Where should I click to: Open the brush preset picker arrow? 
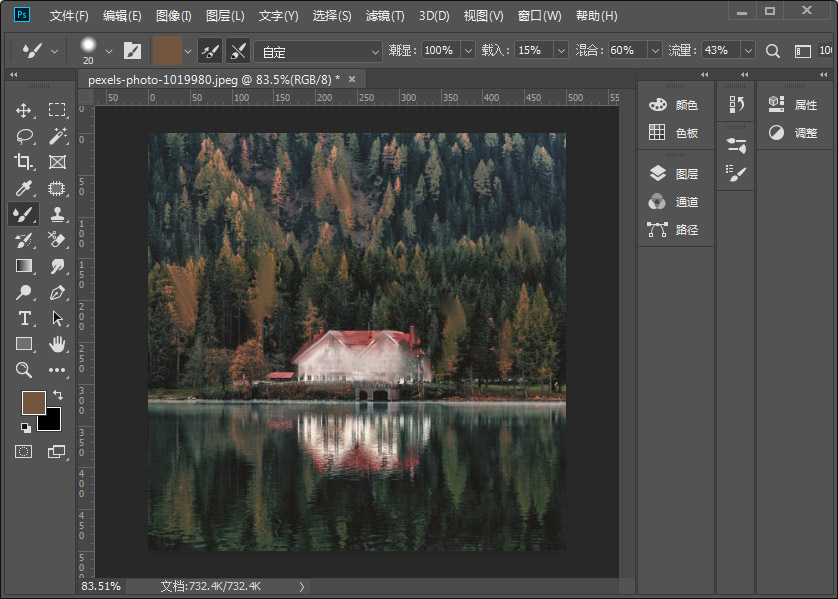click(x=108, y=51)
